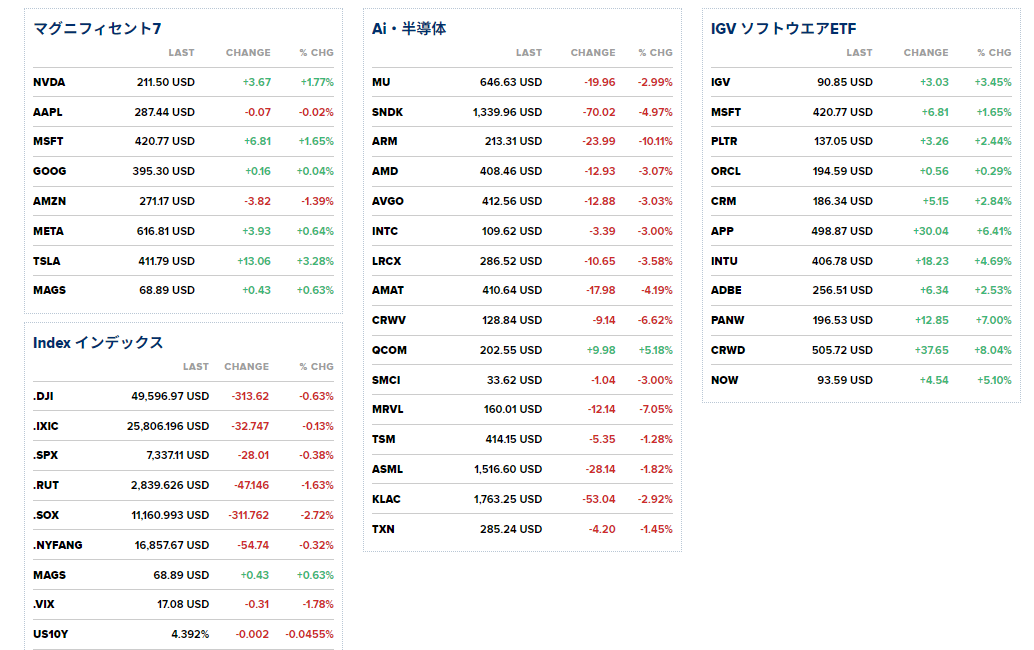1034x650 pixels.
Task: Select the AMAT ticker symbol
Action: tap(388, 290)
